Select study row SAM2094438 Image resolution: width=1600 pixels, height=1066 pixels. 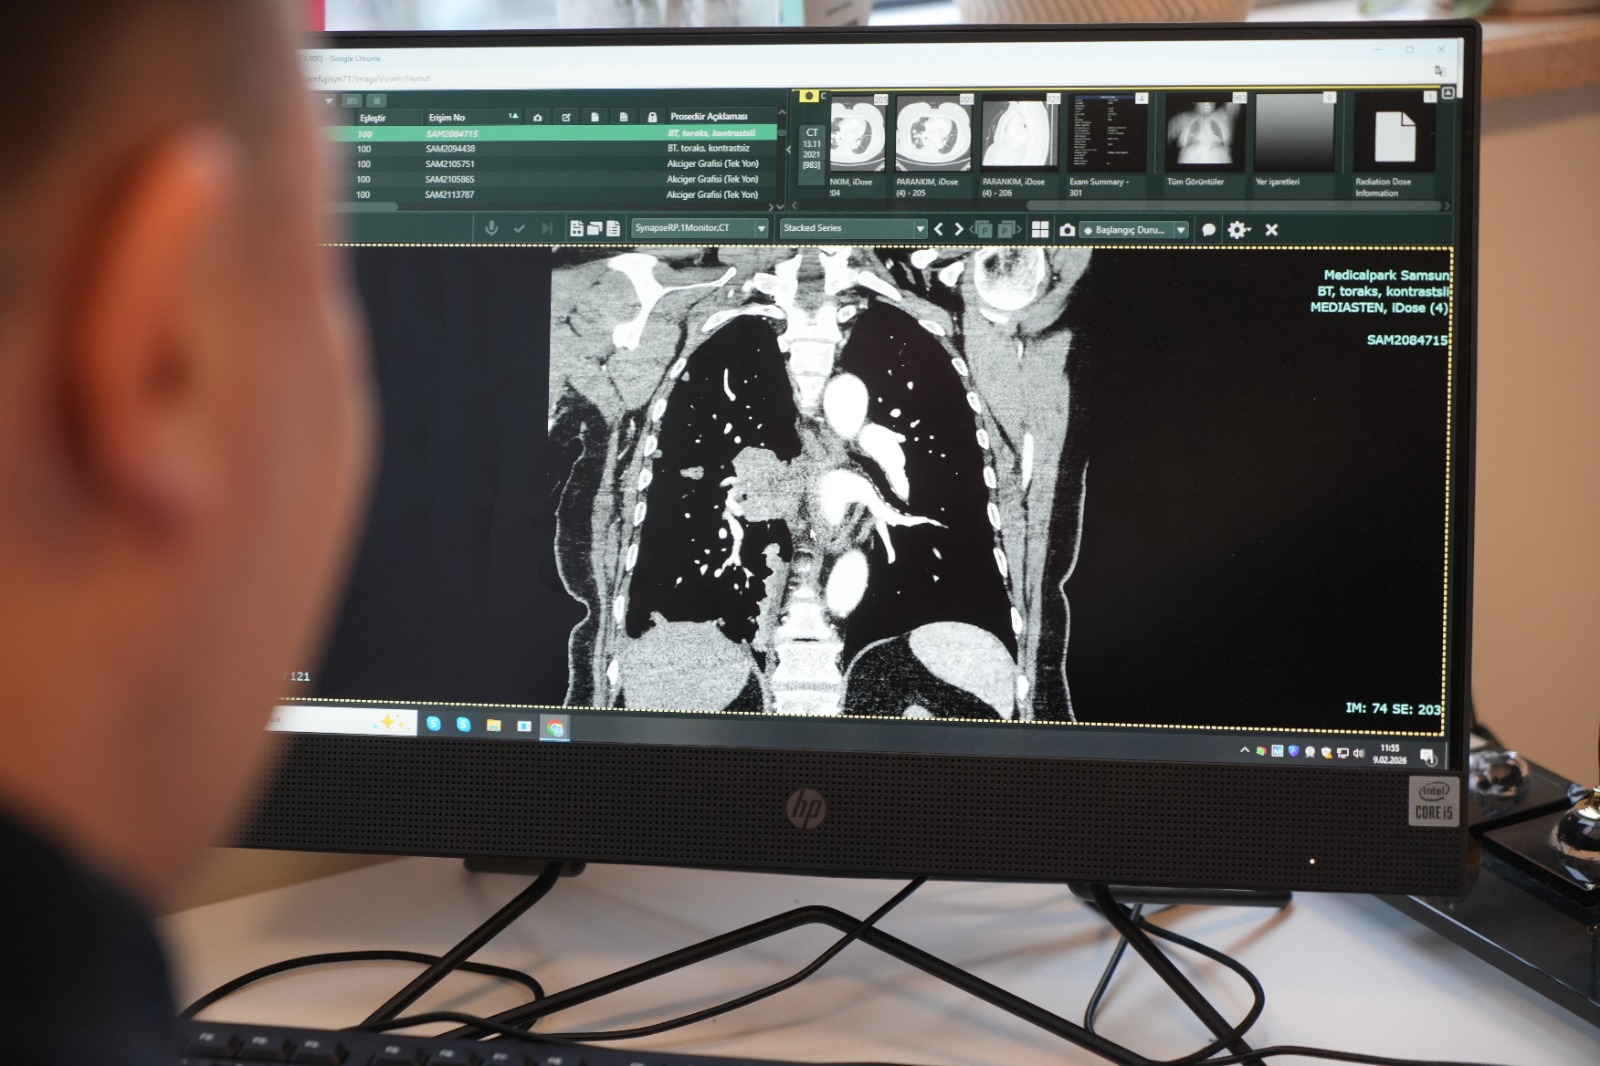coord(450,149)
